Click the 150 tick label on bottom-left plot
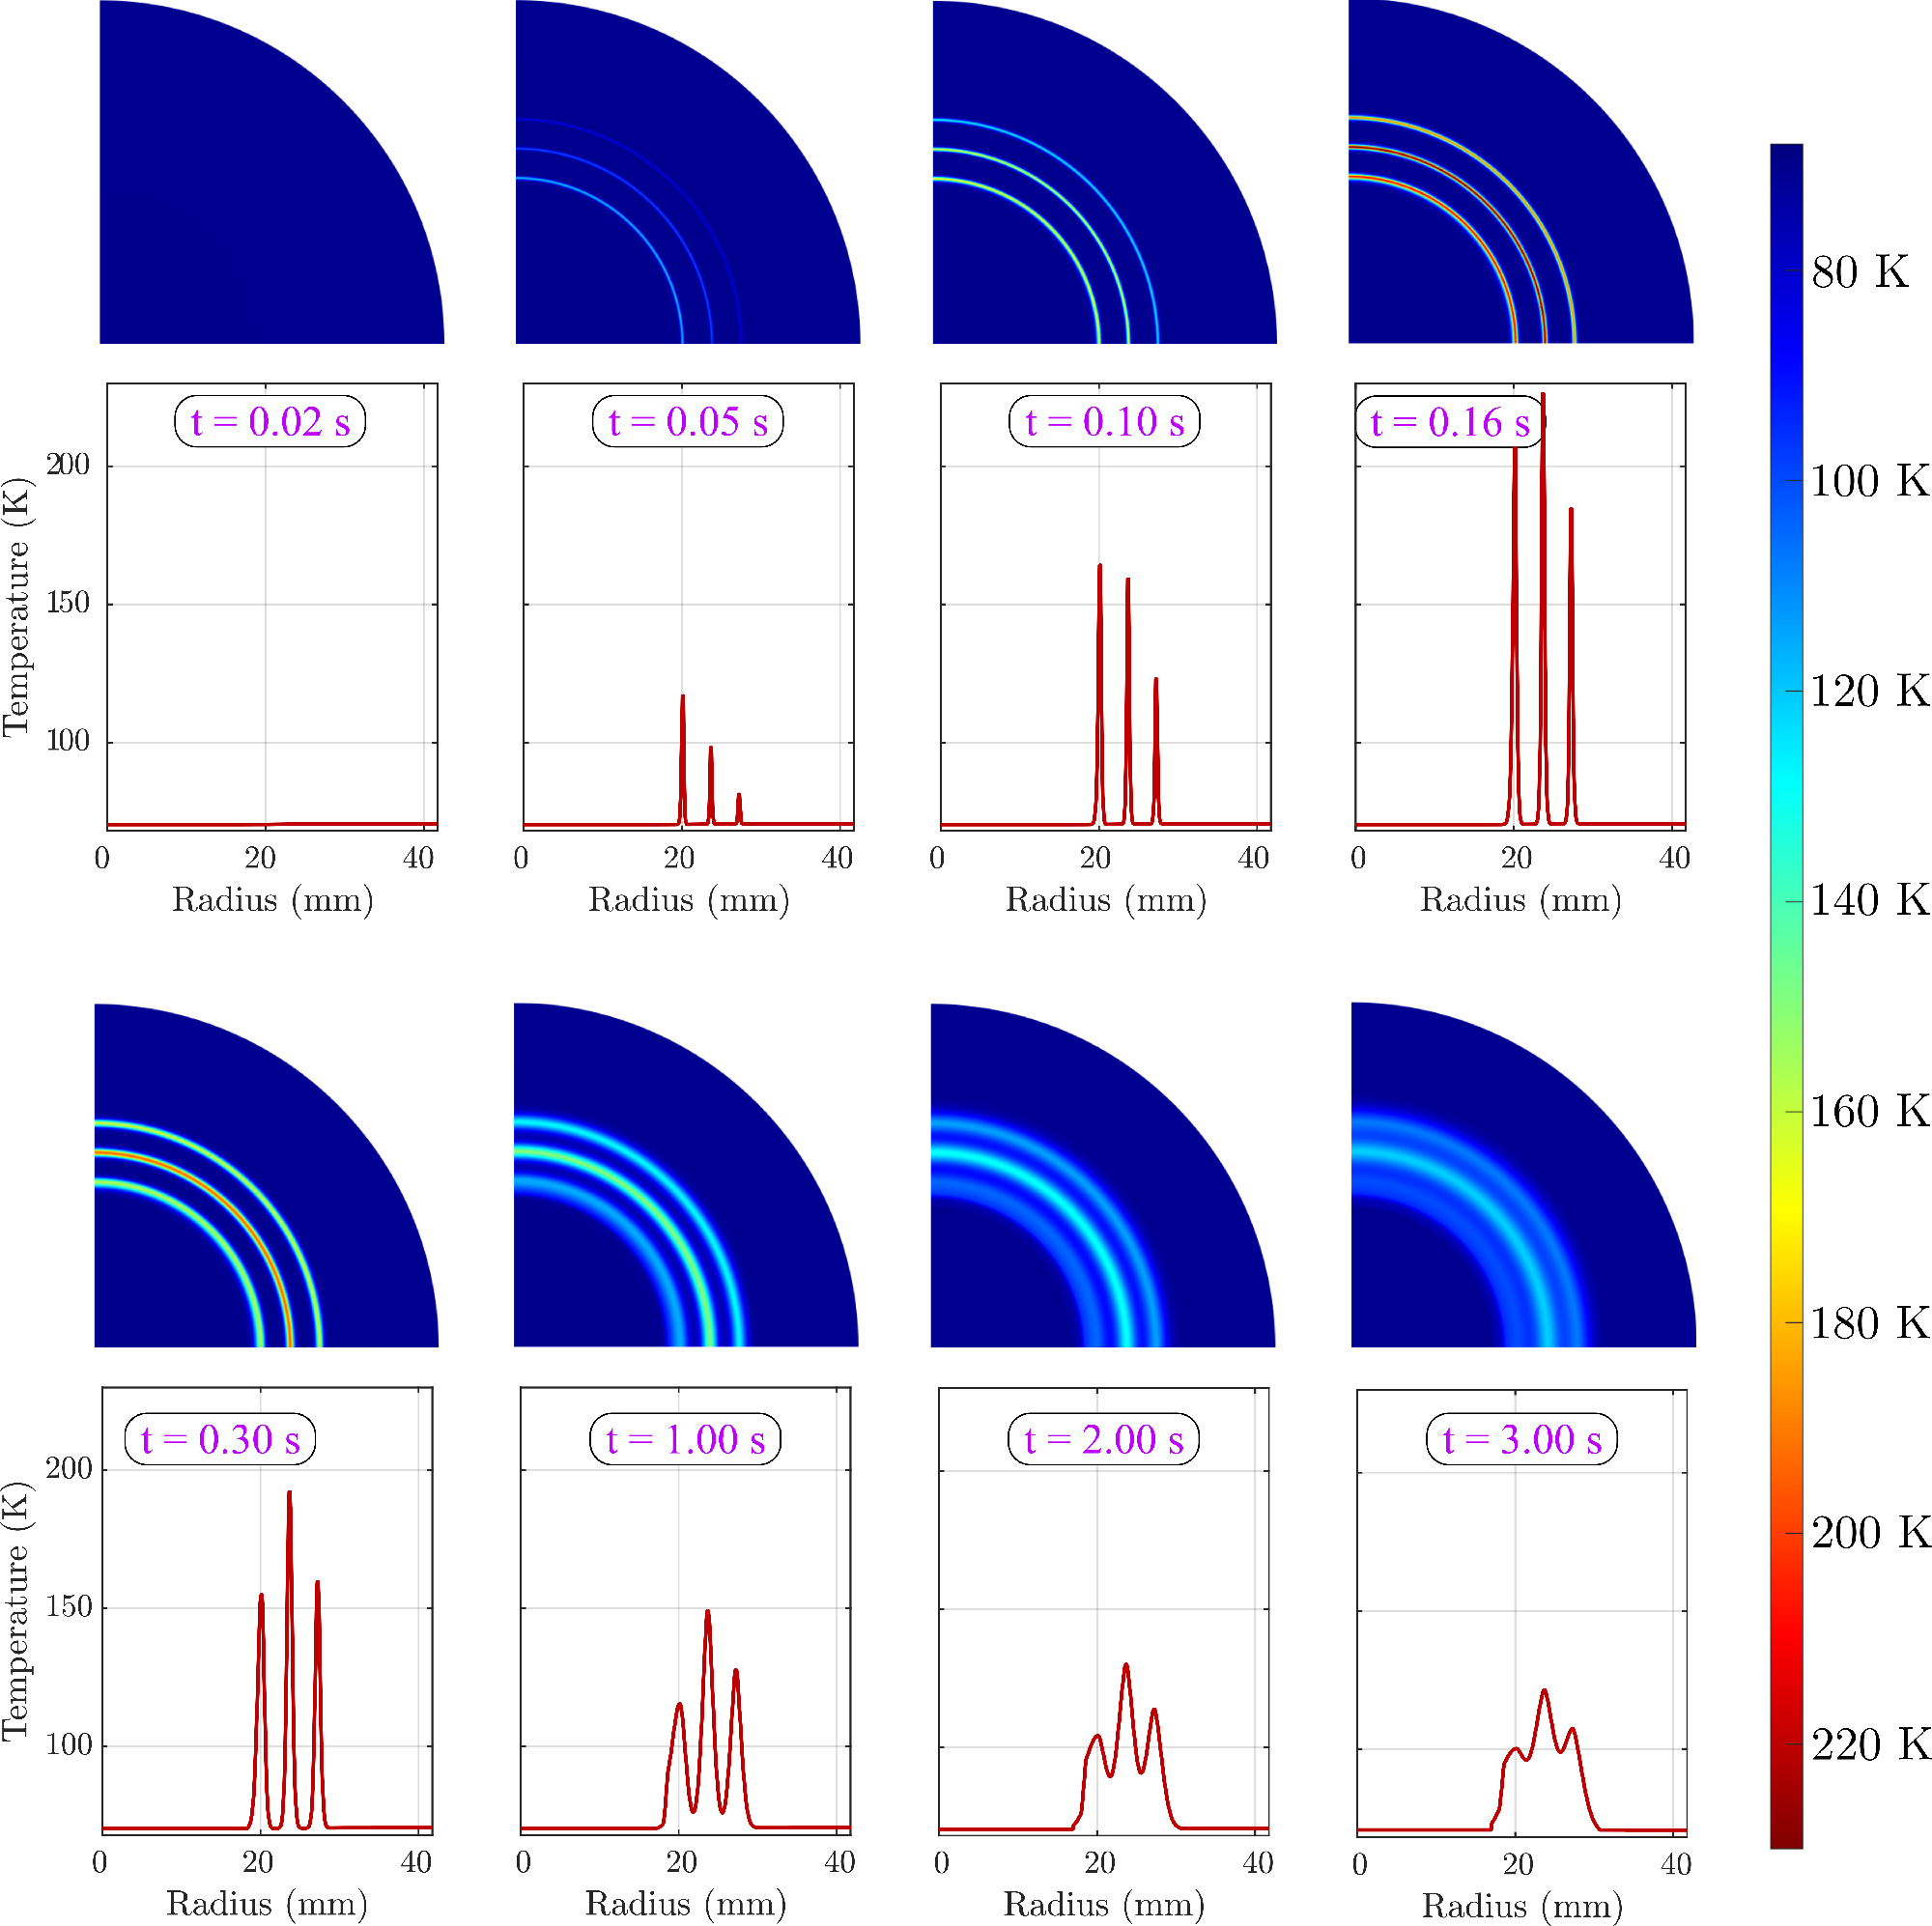The height and width of the screenshot is (1926, 1932). coord(68,1607)
